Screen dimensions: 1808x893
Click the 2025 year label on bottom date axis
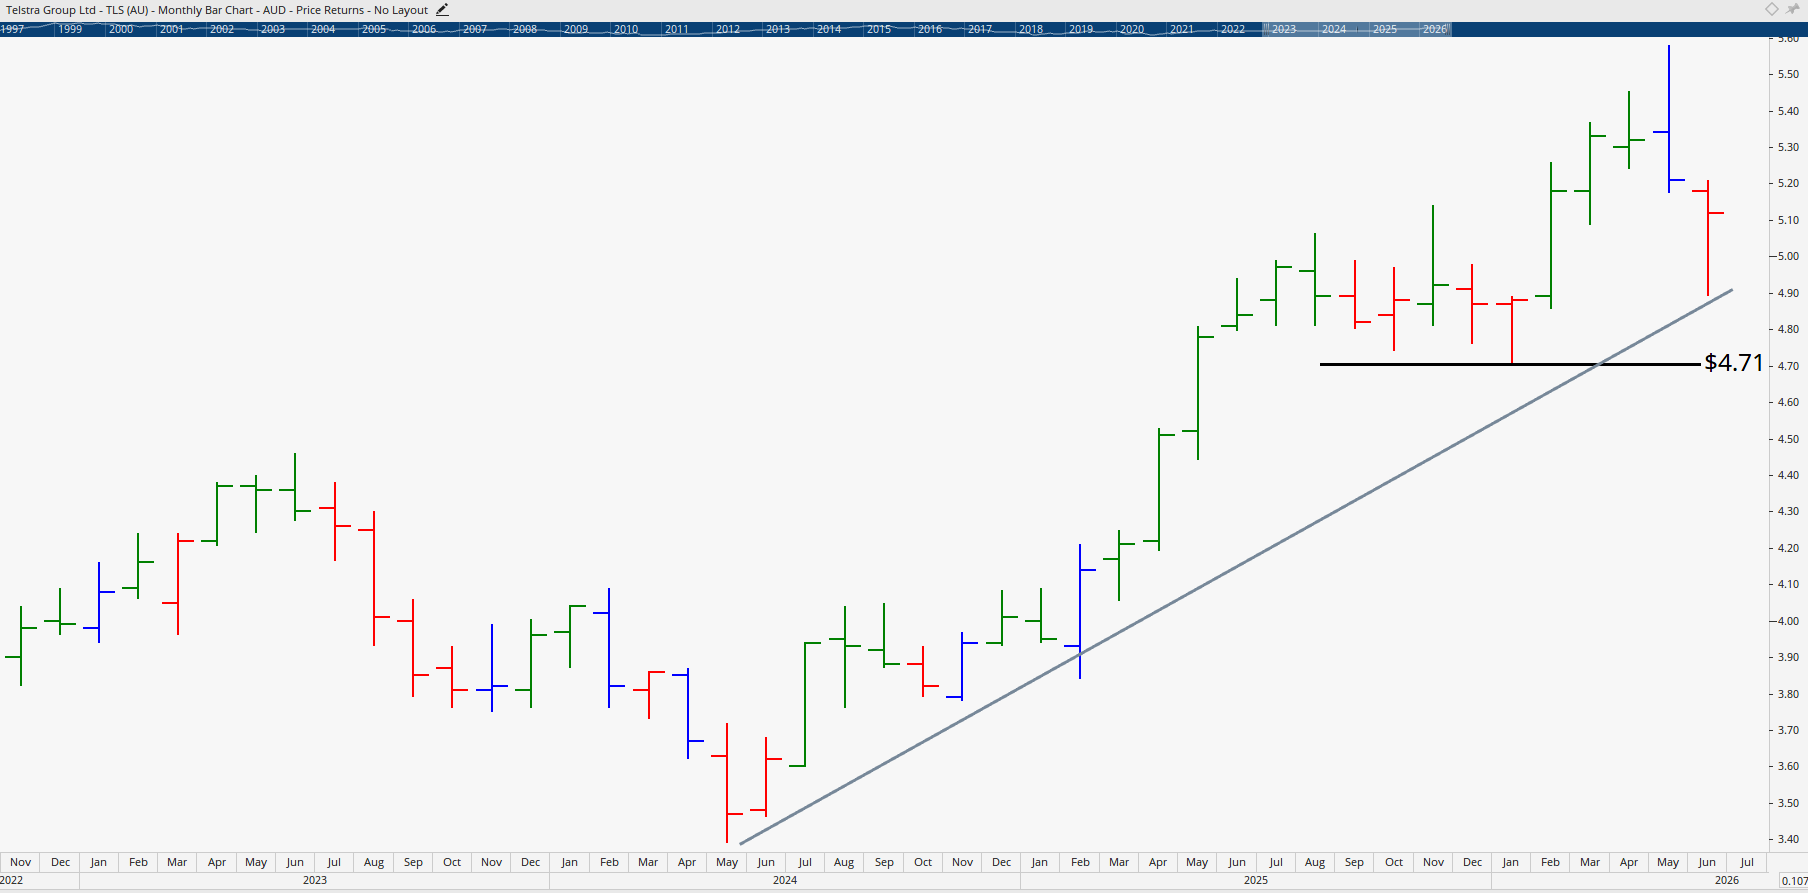(x=1256, y=880)
